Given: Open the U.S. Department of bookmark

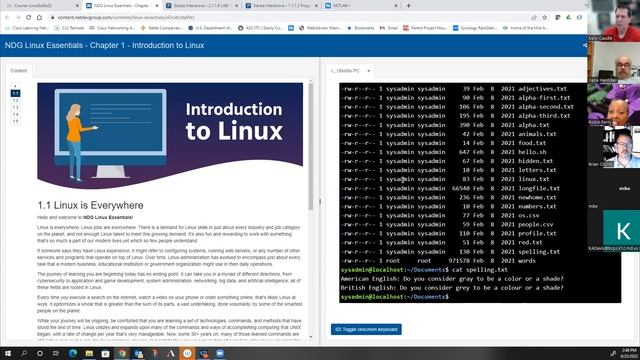Looking at the screenshot, I should [211, 28].
